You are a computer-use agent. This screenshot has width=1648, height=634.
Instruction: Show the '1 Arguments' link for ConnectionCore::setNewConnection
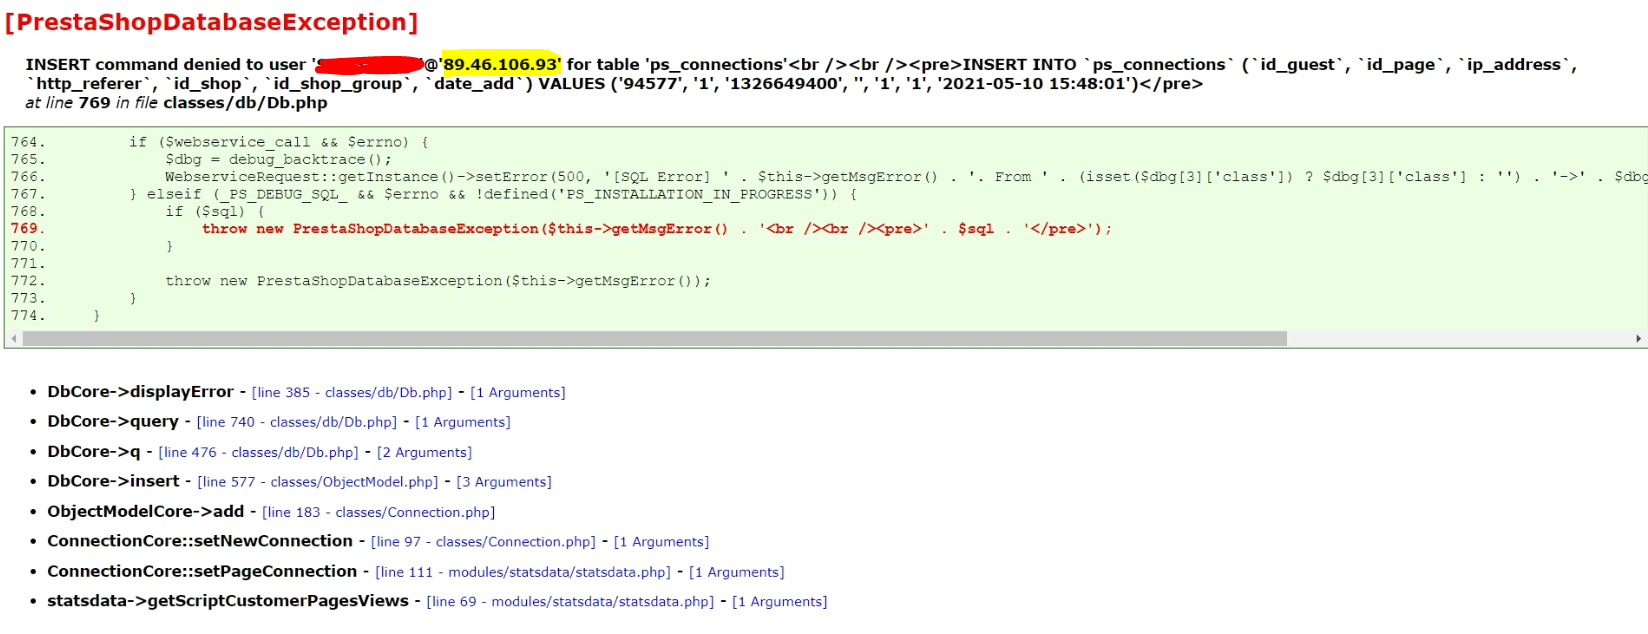661,542
